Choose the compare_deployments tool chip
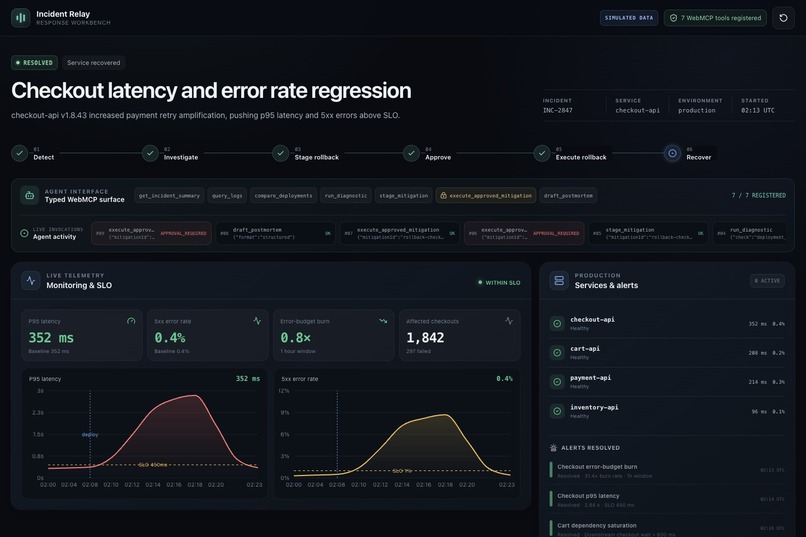Viewport: 806px width, 537px height. (283, 196)
